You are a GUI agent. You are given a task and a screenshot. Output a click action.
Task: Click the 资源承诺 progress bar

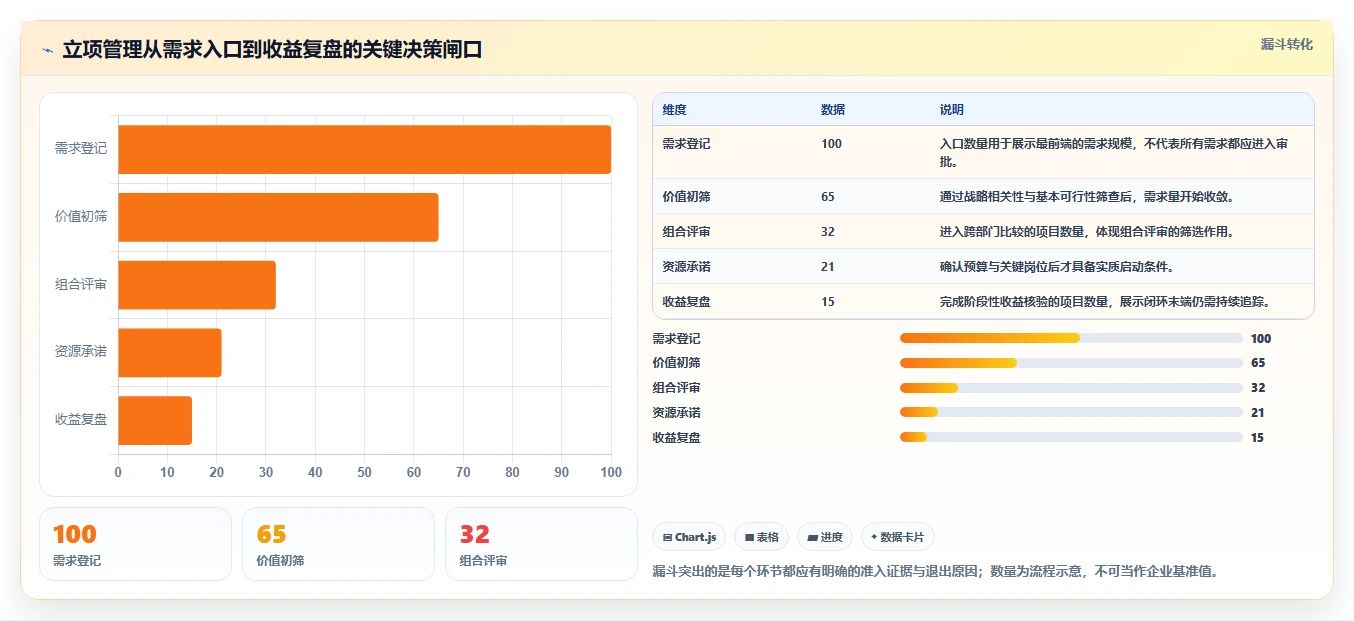point(1071,412)
